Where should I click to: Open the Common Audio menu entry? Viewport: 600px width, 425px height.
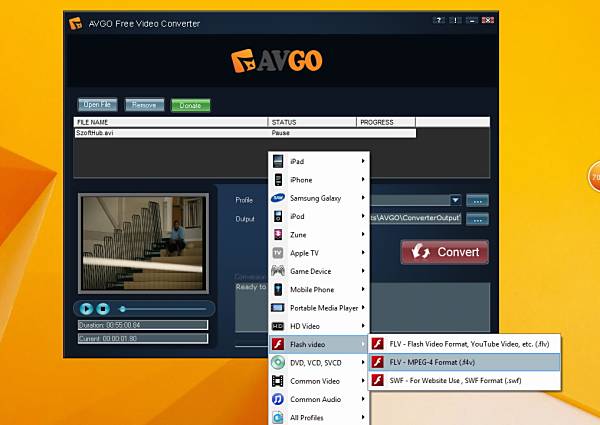point(319,399)
